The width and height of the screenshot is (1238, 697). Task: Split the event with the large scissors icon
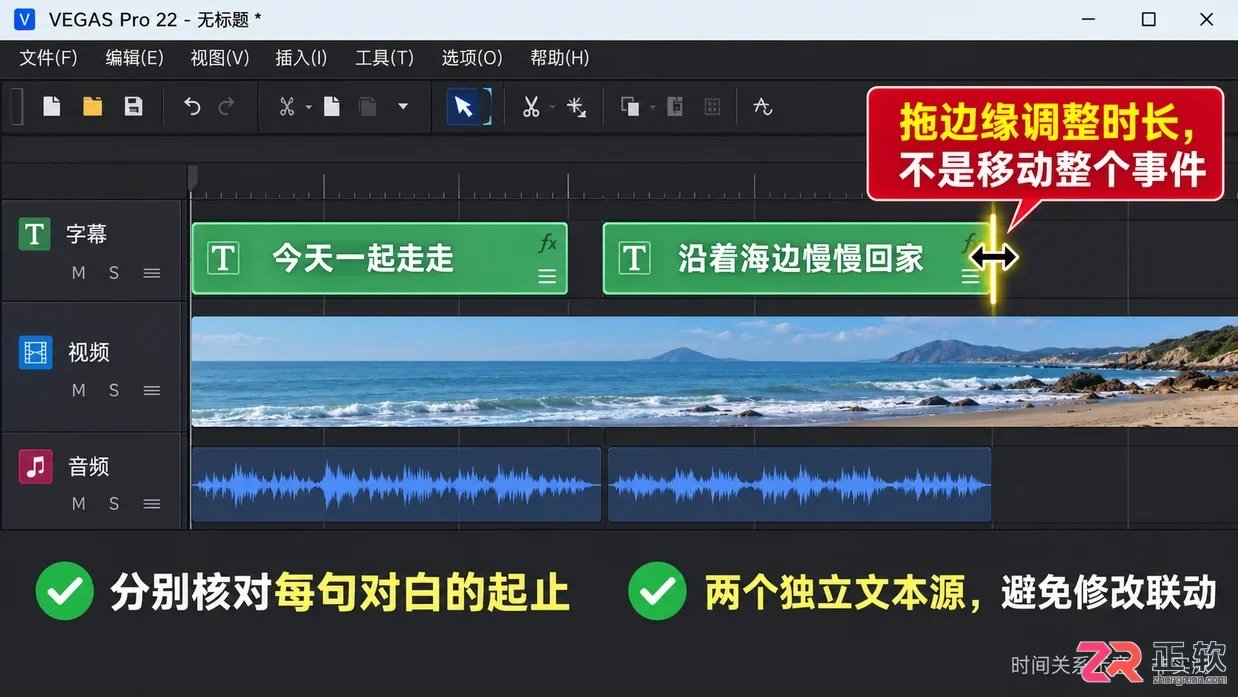[x=531, y=107]
